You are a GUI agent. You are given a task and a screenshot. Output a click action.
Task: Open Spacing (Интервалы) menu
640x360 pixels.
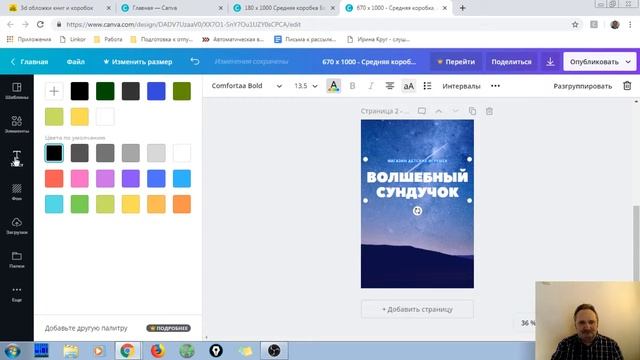click(x=461, y=86)
